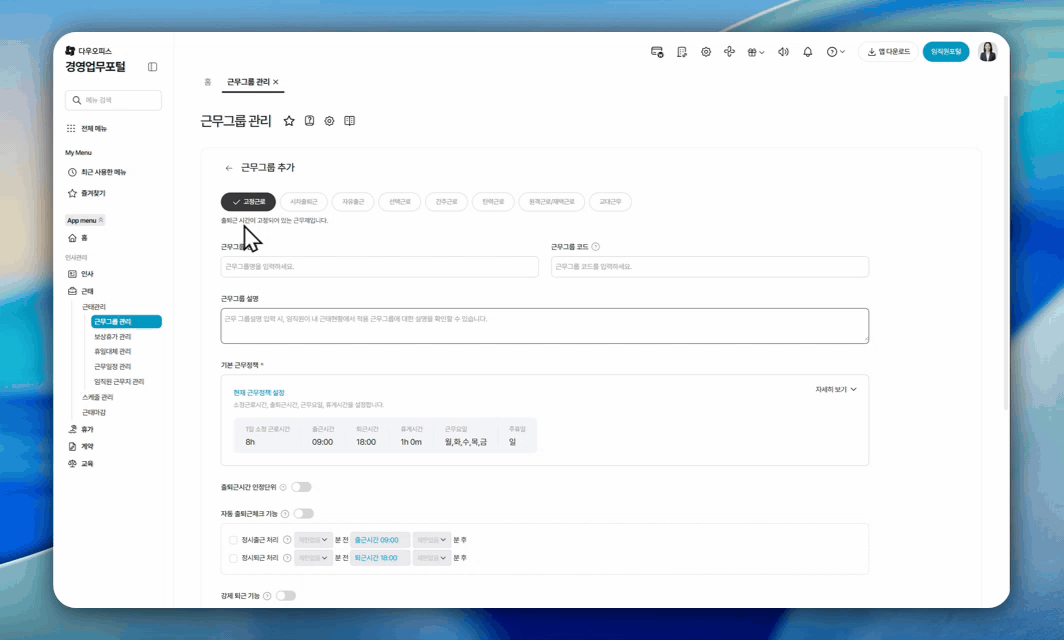Click the help icon next to 근무그룹 코드
Screen dimensions: 1064x640
596,246
